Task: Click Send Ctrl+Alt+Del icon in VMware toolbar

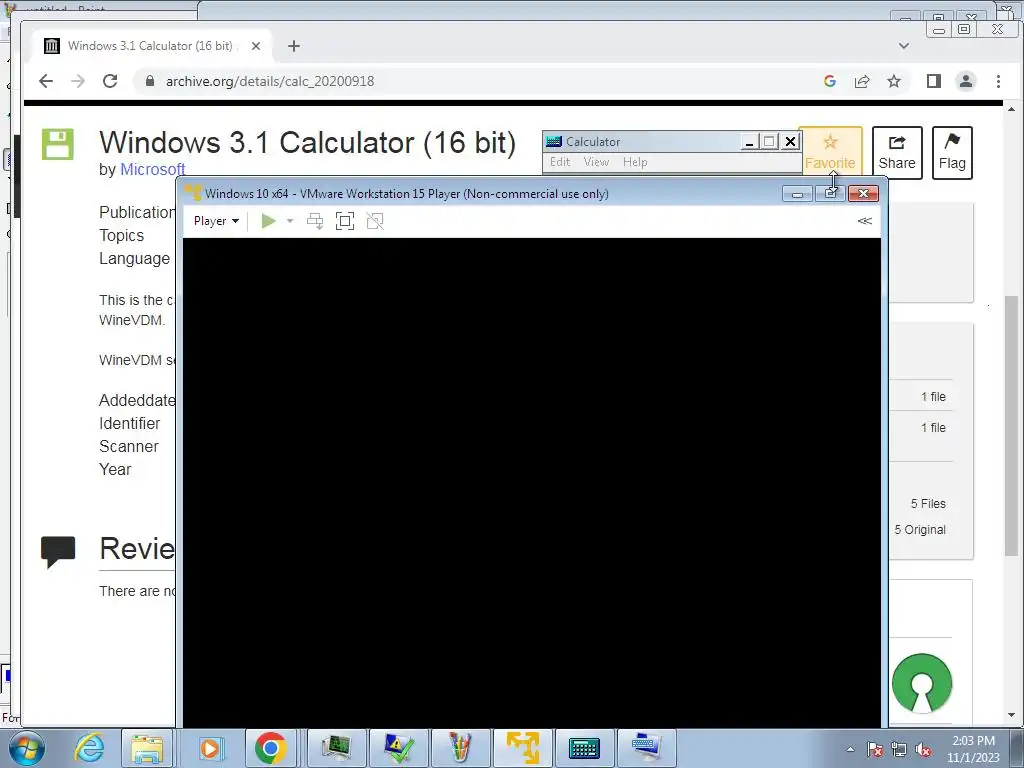Action: pos(315,221)
